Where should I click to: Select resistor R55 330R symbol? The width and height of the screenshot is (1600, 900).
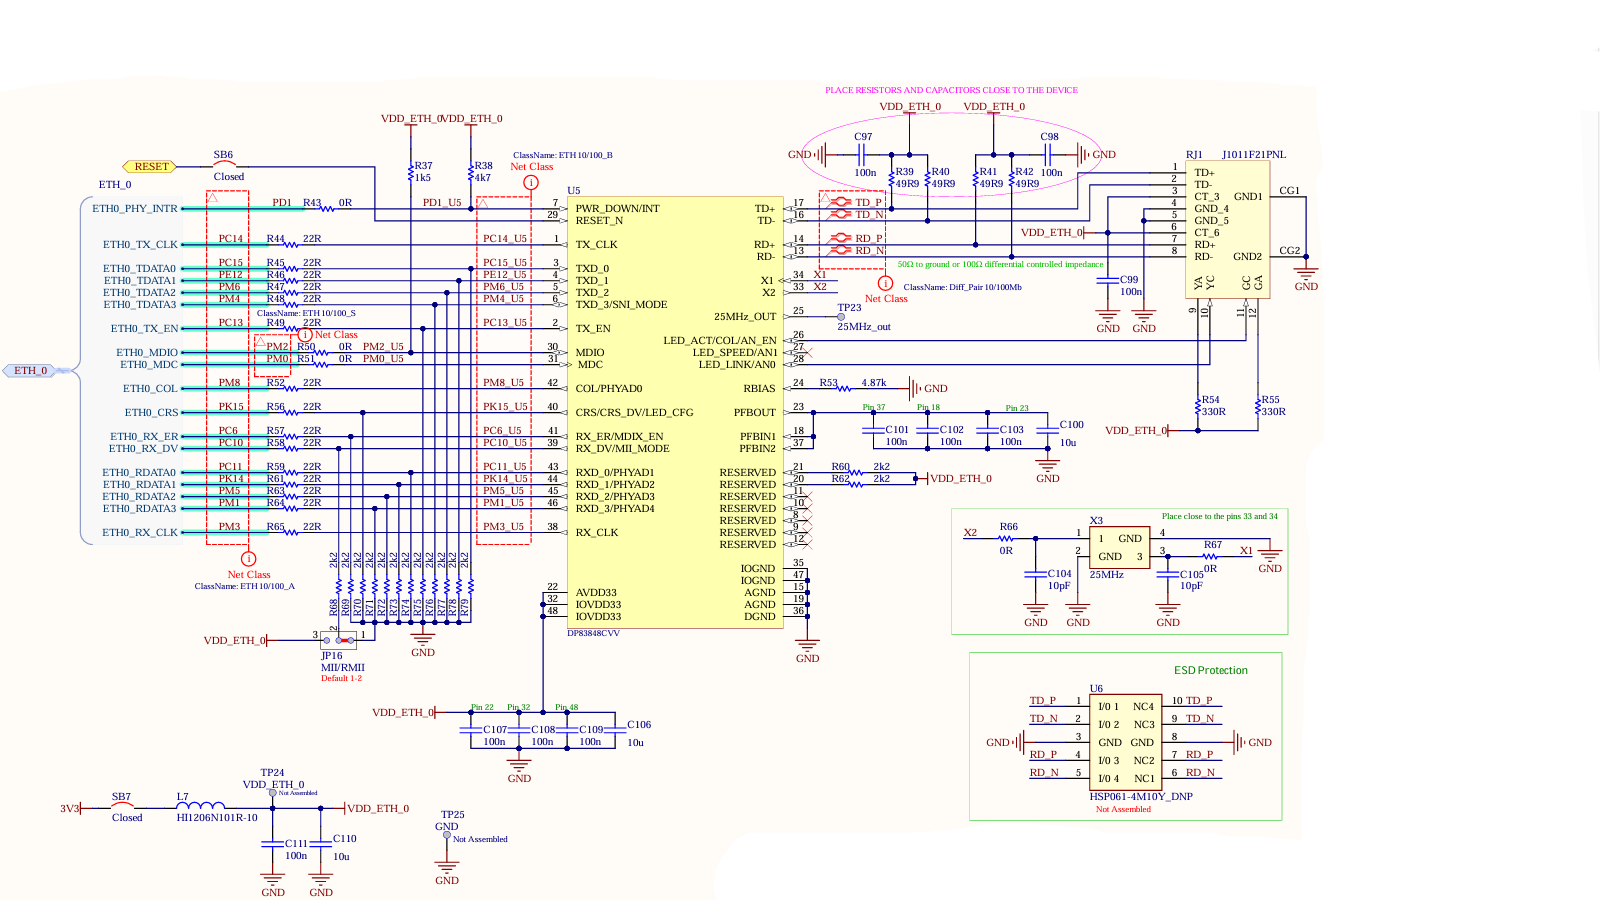pyautogui.click(x=1258, y=406)
